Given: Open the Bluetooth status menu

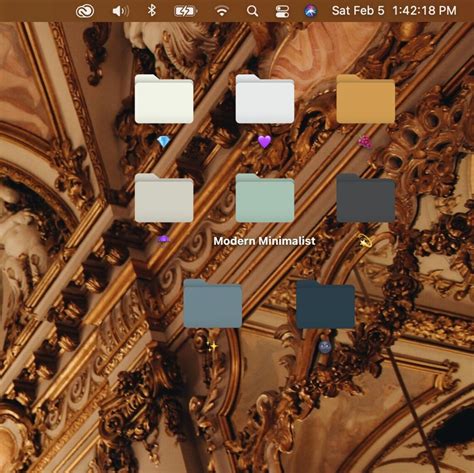Looking at the screenshot, I should click(x=152, y=10).
